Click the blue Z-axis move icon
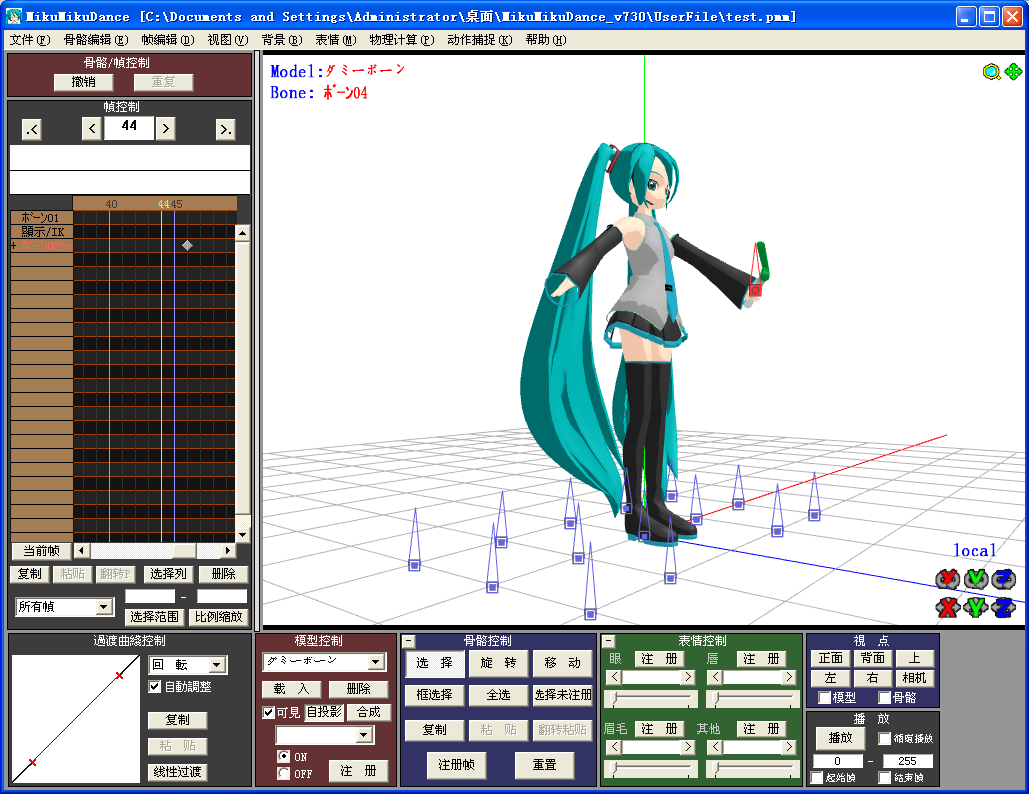 pos(1003,607)
